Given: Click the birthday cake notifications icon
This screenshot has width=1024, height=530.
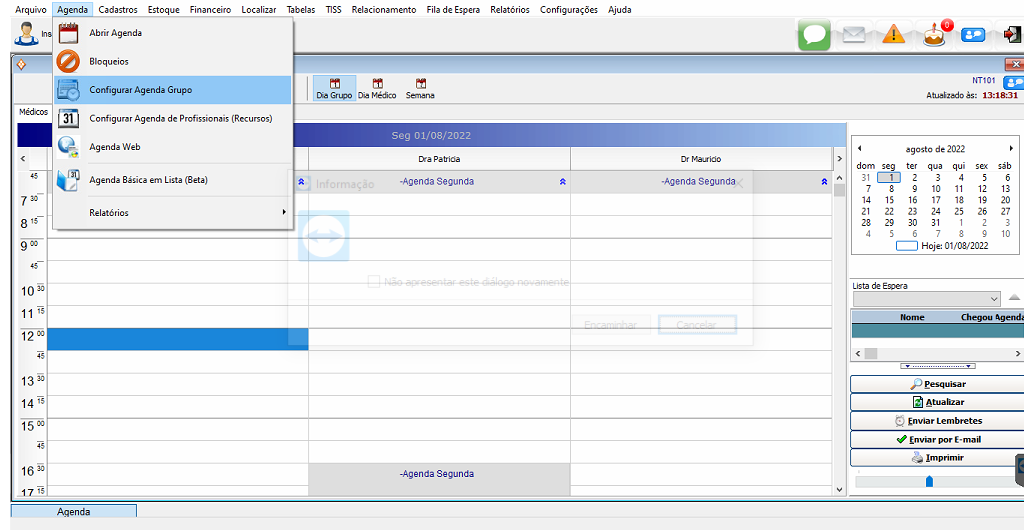Looking at the screenshot, I should 934,35.
